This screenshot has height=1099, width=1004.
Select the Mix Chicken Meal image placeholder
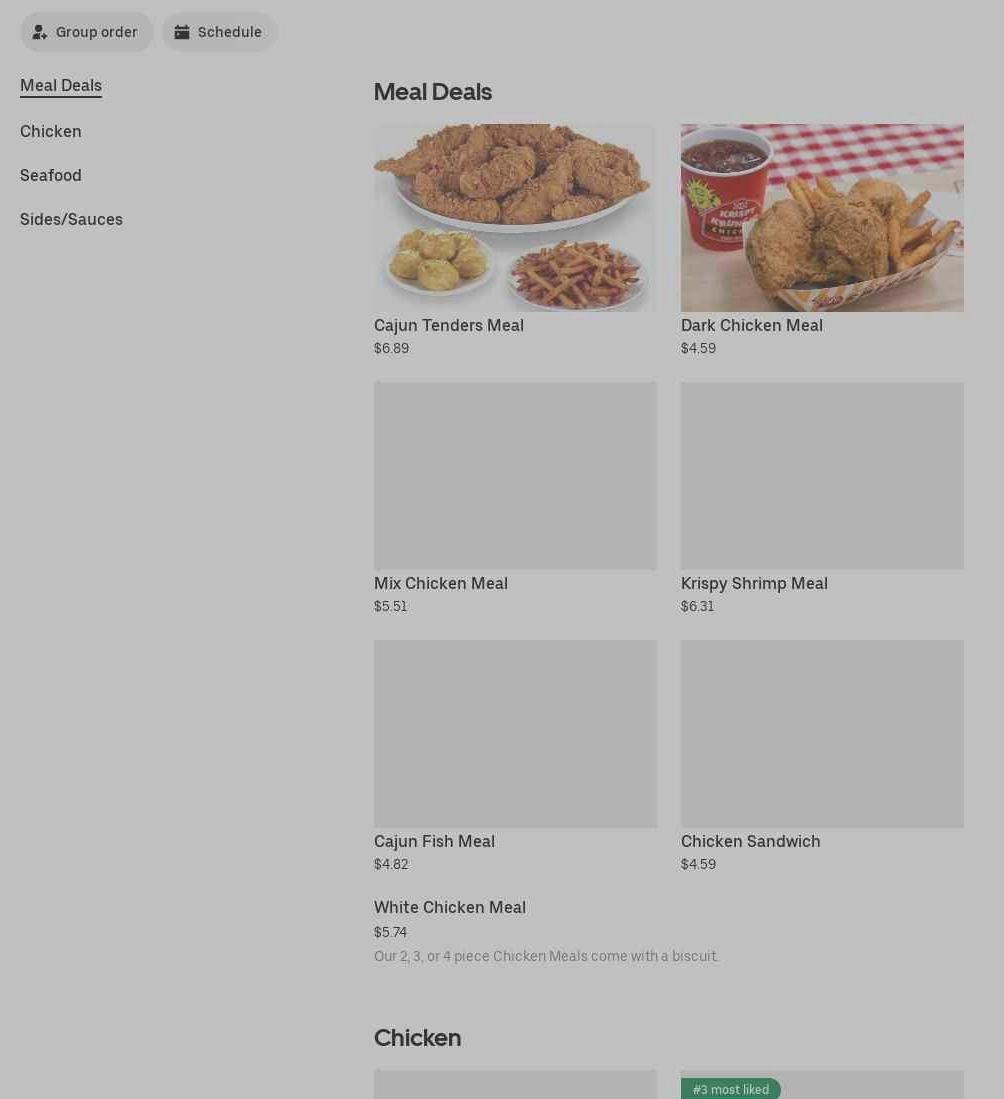(x=515, y=476)
